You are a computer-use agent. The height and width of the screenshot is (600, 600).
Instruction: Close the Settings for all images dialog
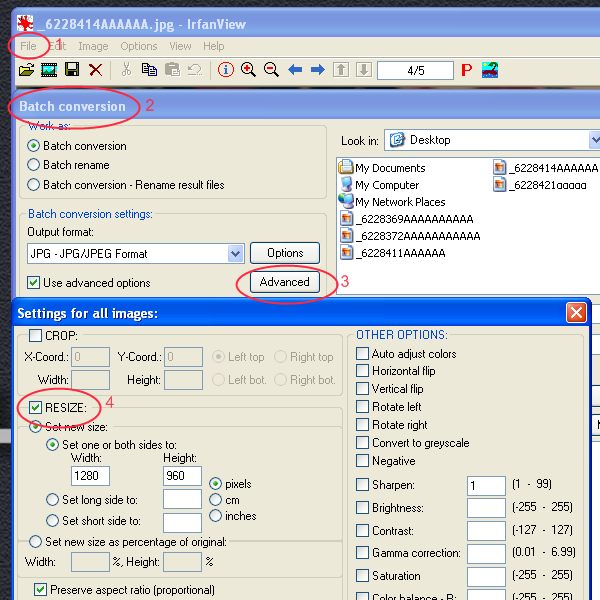coord(576,313)
